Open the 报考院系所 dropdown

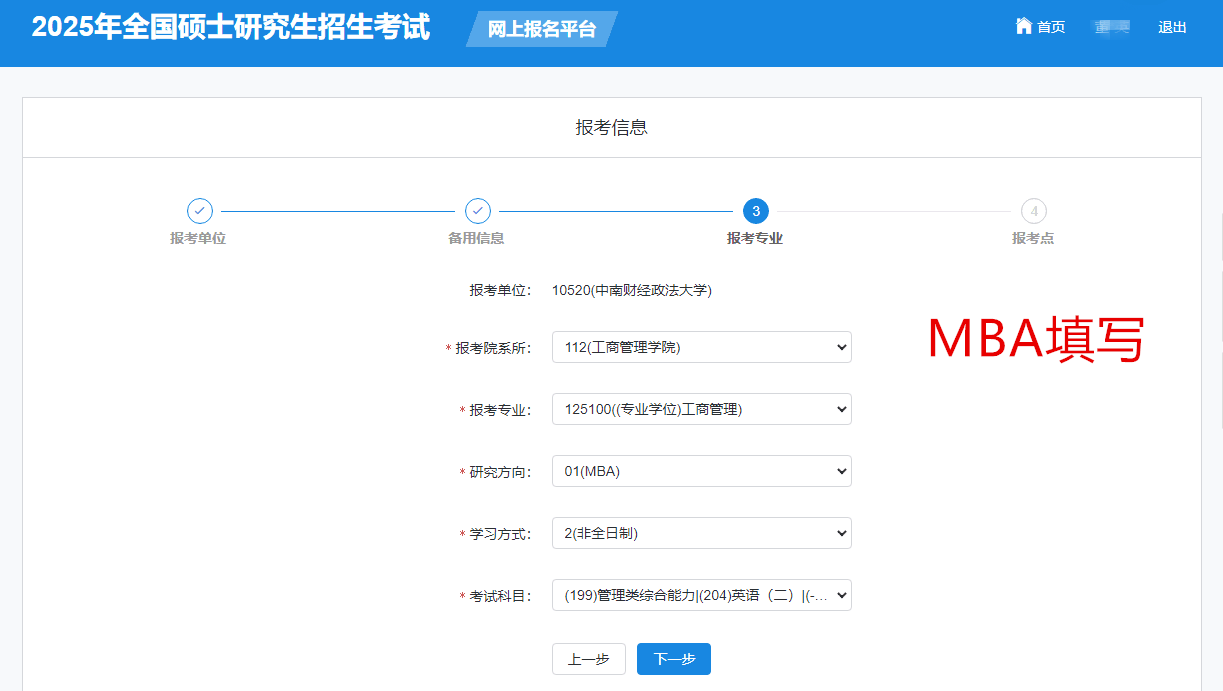[x=701, y=347]
